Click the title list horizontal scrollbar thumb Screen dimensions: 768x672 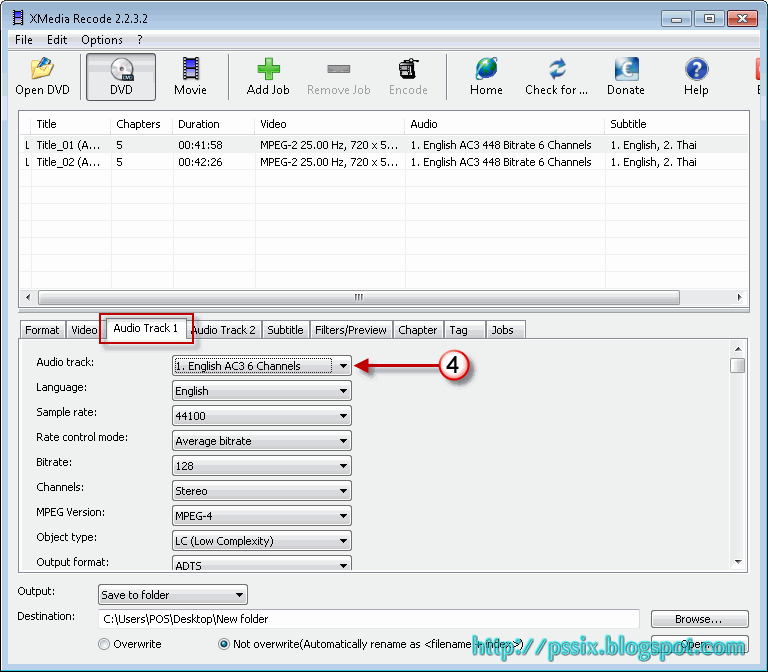359,297
